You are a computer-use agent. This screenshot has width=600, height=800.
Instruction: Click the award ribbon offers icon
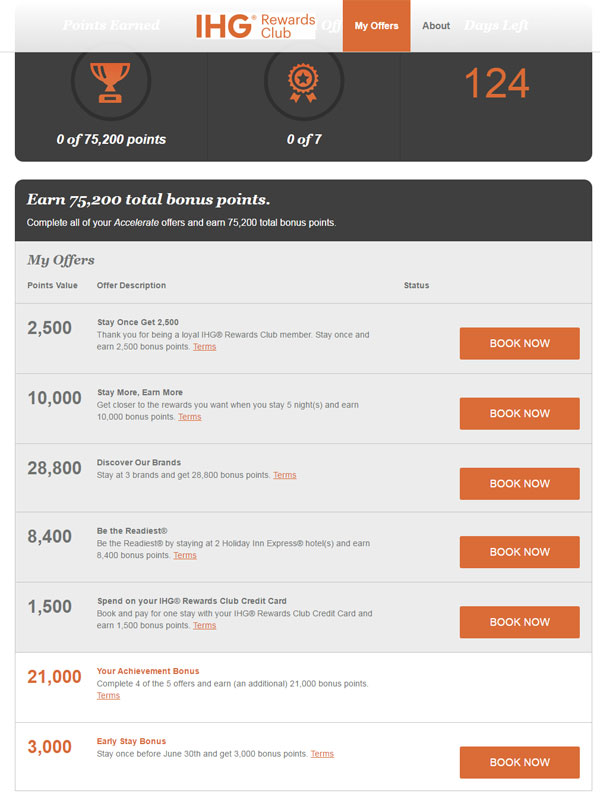coord(303,82)
